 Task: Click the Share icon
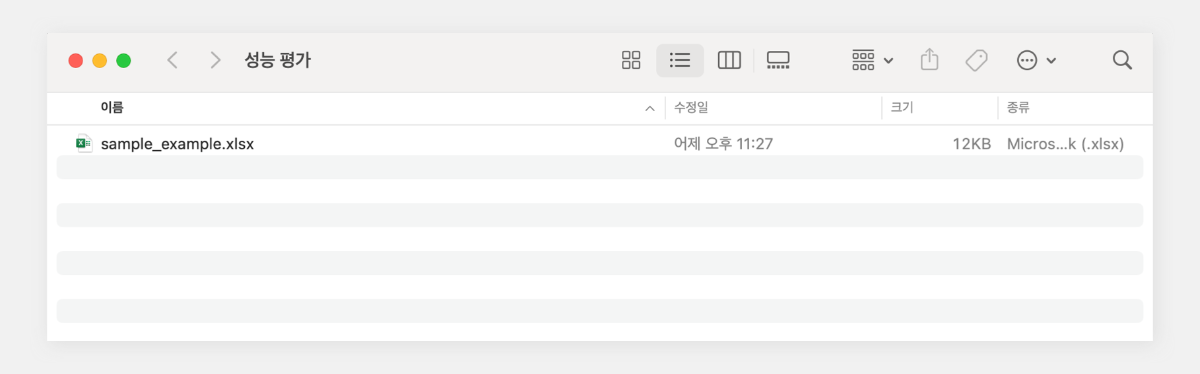pos(930,60)
